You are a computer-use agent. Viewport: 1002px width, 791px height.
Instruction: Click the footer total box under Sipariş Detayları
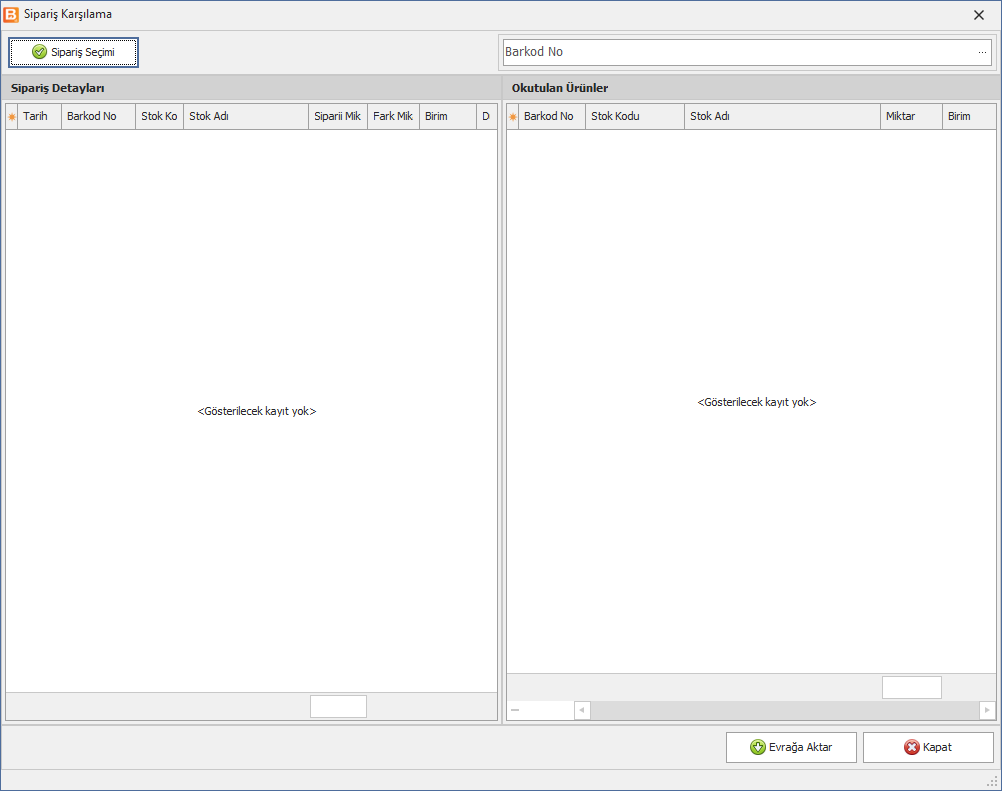coord(338,707)
